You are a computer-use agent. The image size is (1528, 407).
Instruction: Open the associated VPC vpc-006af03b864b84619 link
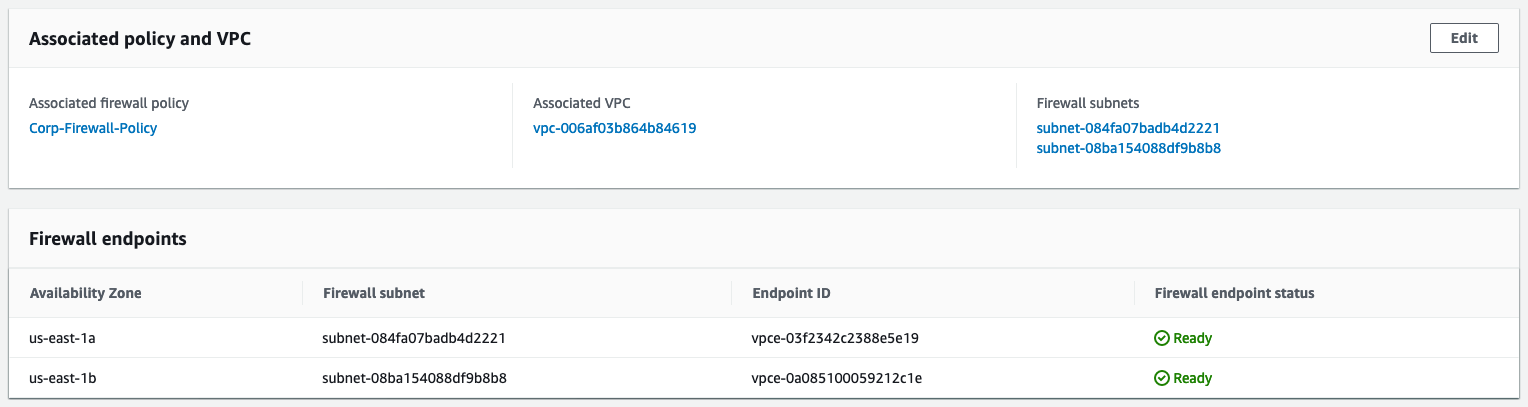tap(614, 128)
